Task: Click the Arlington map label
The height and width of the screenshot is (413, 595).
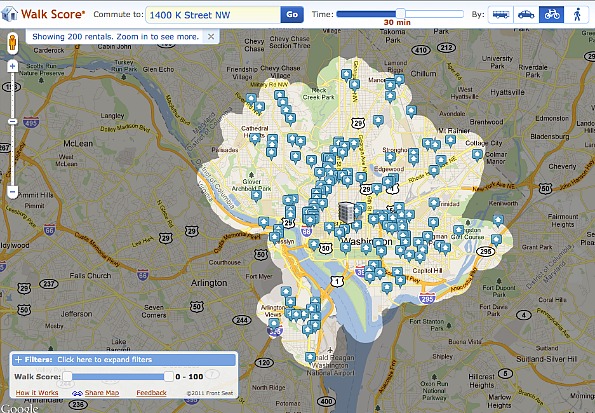Action: [209, 283]
